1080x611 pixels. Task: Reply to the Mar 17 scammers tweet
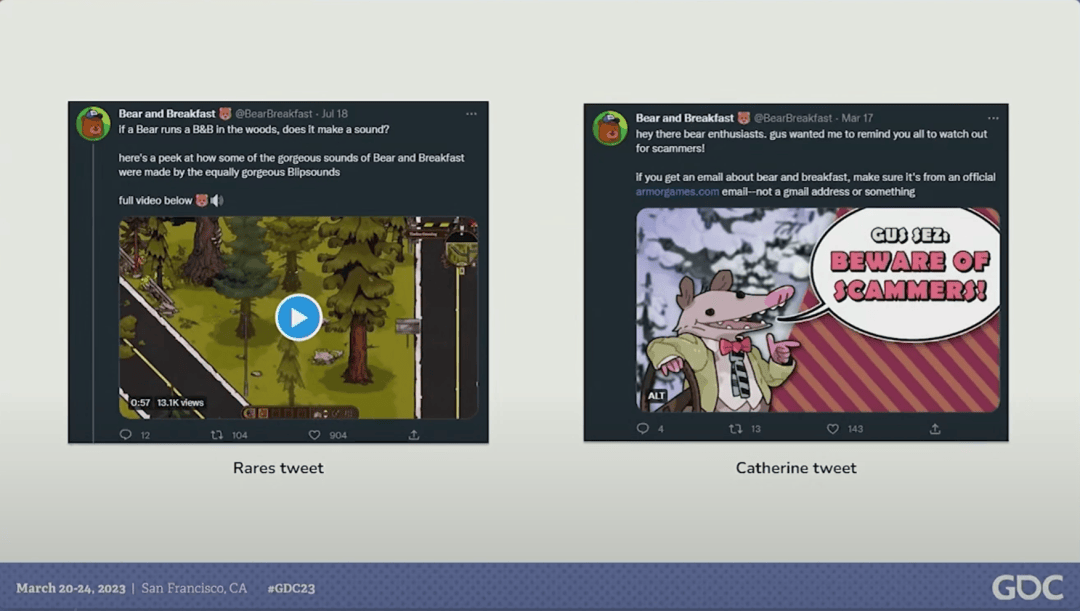coord(643,428)
